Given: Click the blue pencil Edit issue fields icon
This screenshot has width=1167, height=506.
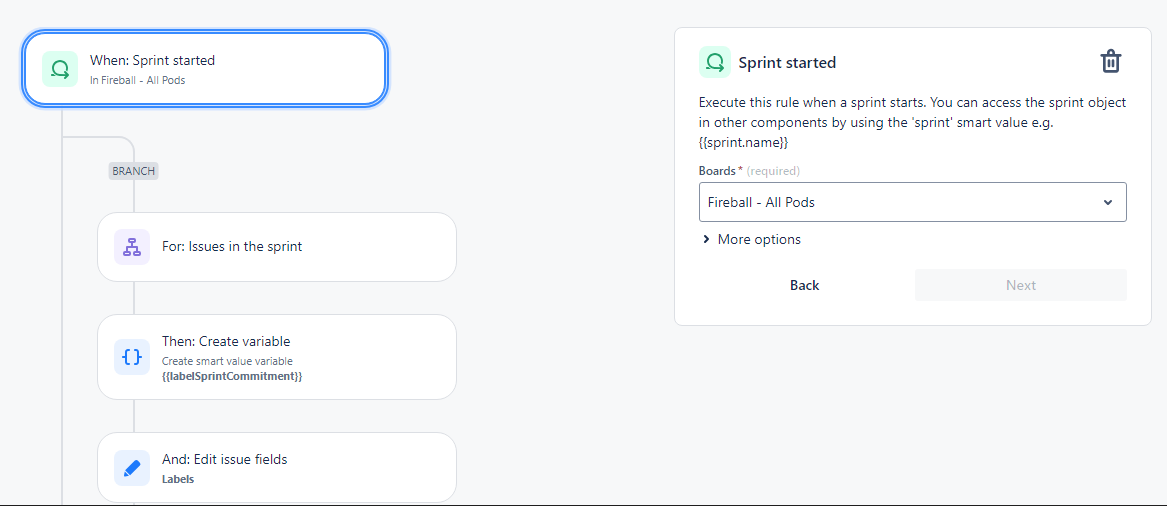Looking at the screenshot, I should click(132, 468).
